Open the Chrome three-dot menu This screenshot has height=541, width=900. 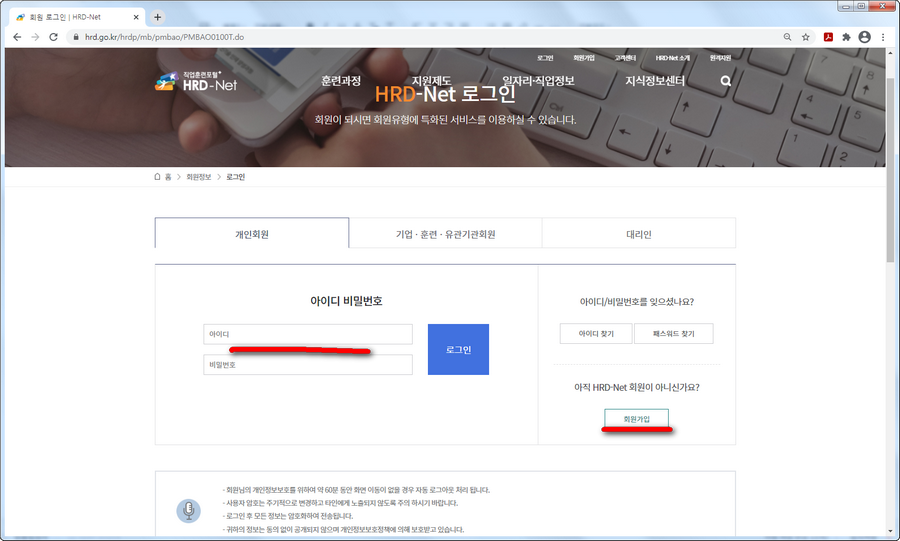[x=883, y=37]
